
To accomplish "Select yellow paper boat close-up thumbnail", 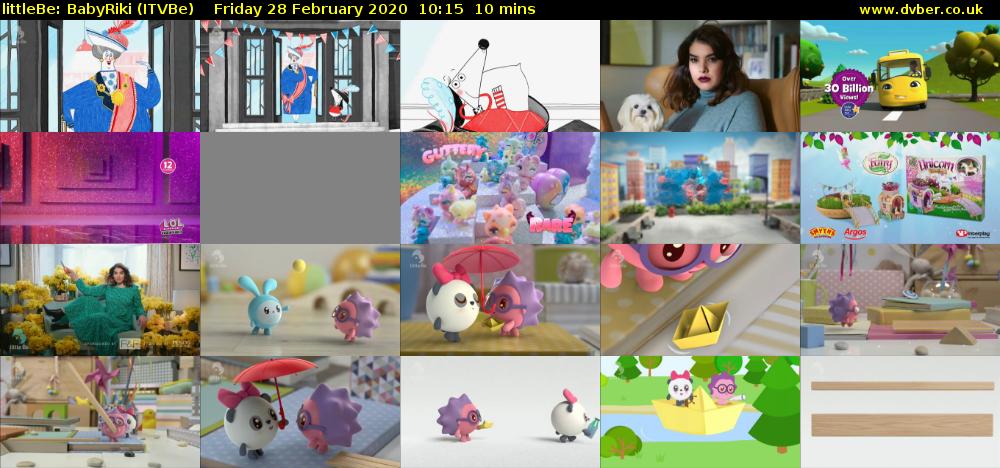I will click(x=700, y=300).
